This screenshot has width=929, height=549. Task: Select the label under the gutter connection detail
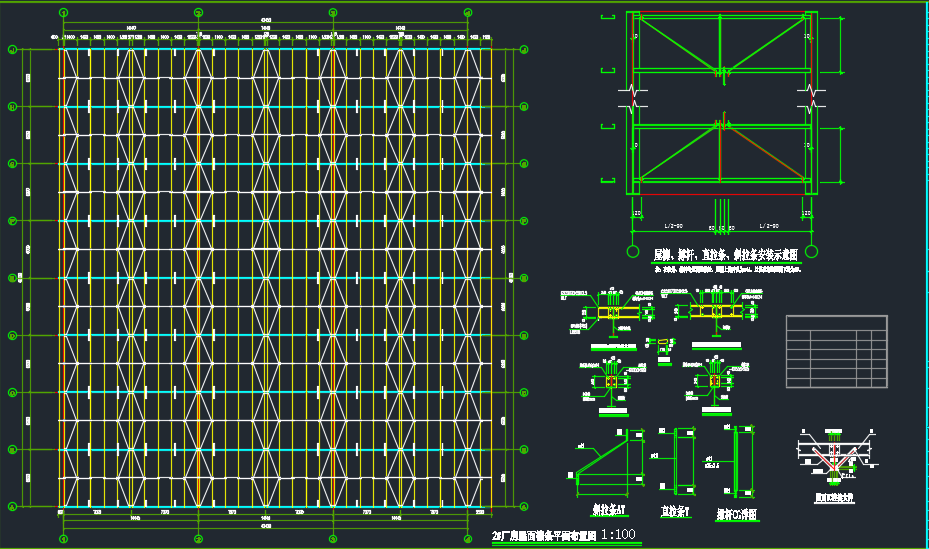pos(834,498)
